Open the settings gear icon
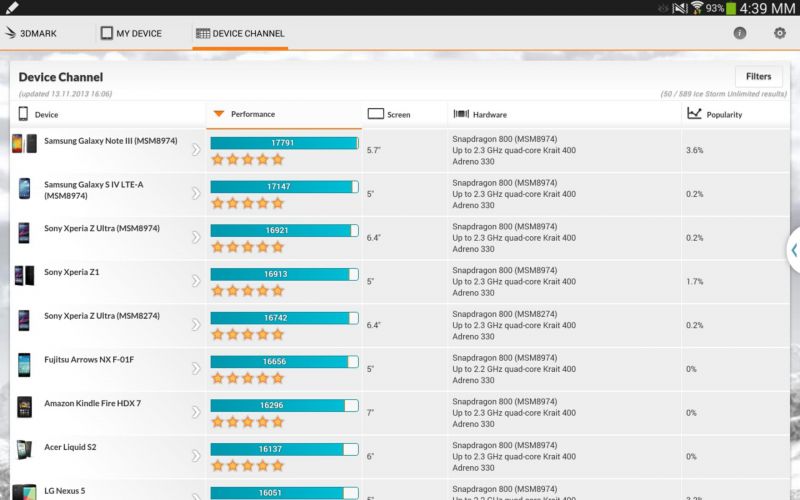 coord(780,33)
